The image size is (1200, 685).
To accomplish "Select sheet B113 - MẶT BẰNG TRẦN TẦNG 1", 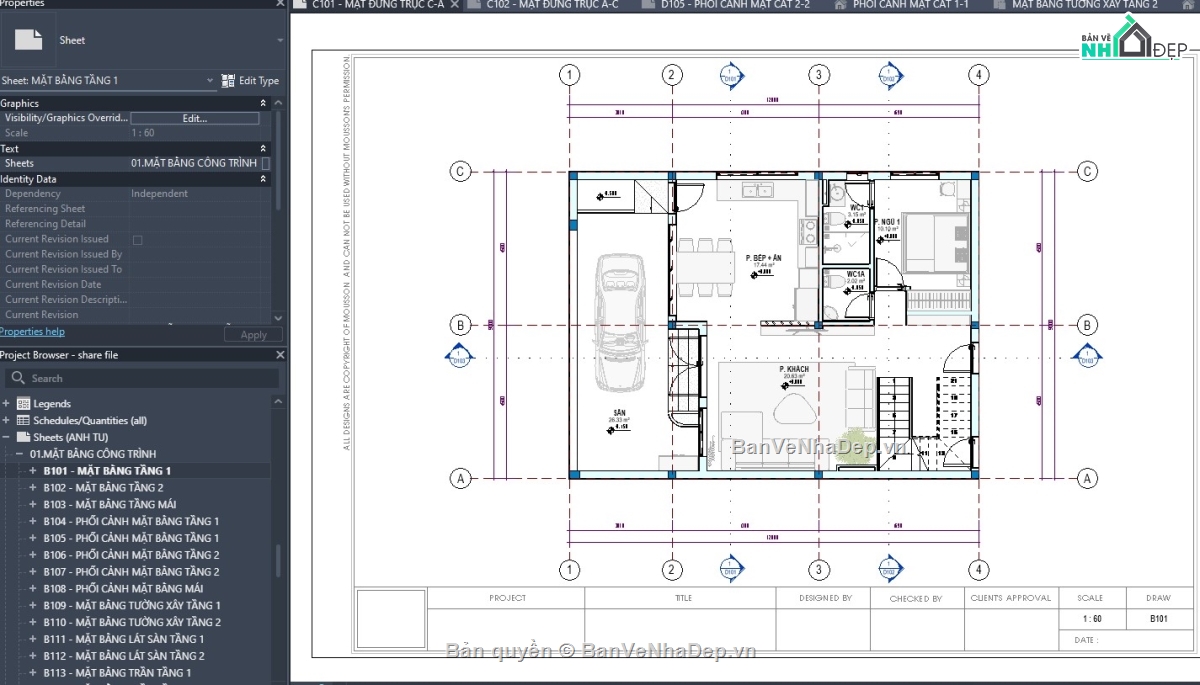I will (x=117, y=673).
